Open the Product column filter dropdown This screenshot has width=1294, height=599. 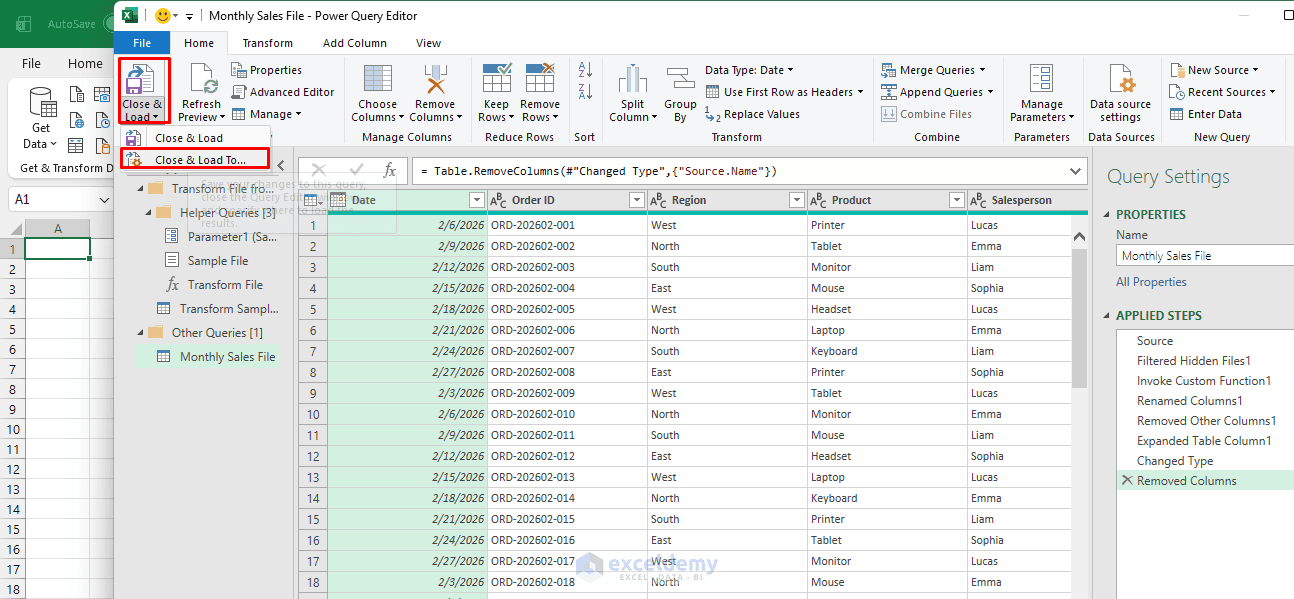pos(957,201)
